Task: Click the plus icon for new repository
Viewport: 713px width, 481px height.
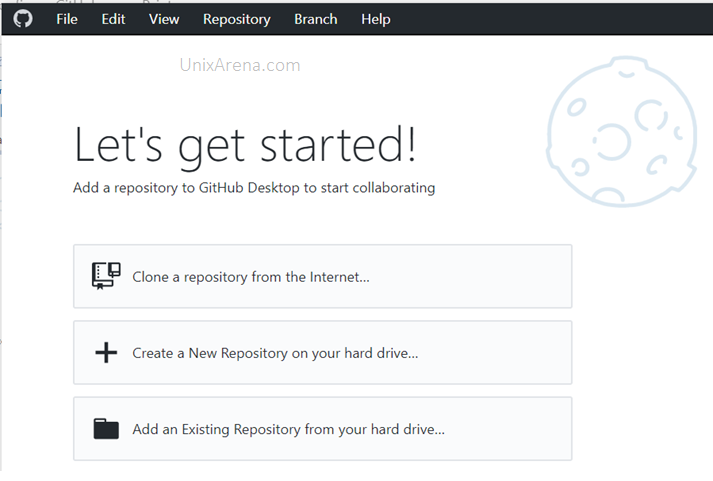Action: click(x=106, y=352)
